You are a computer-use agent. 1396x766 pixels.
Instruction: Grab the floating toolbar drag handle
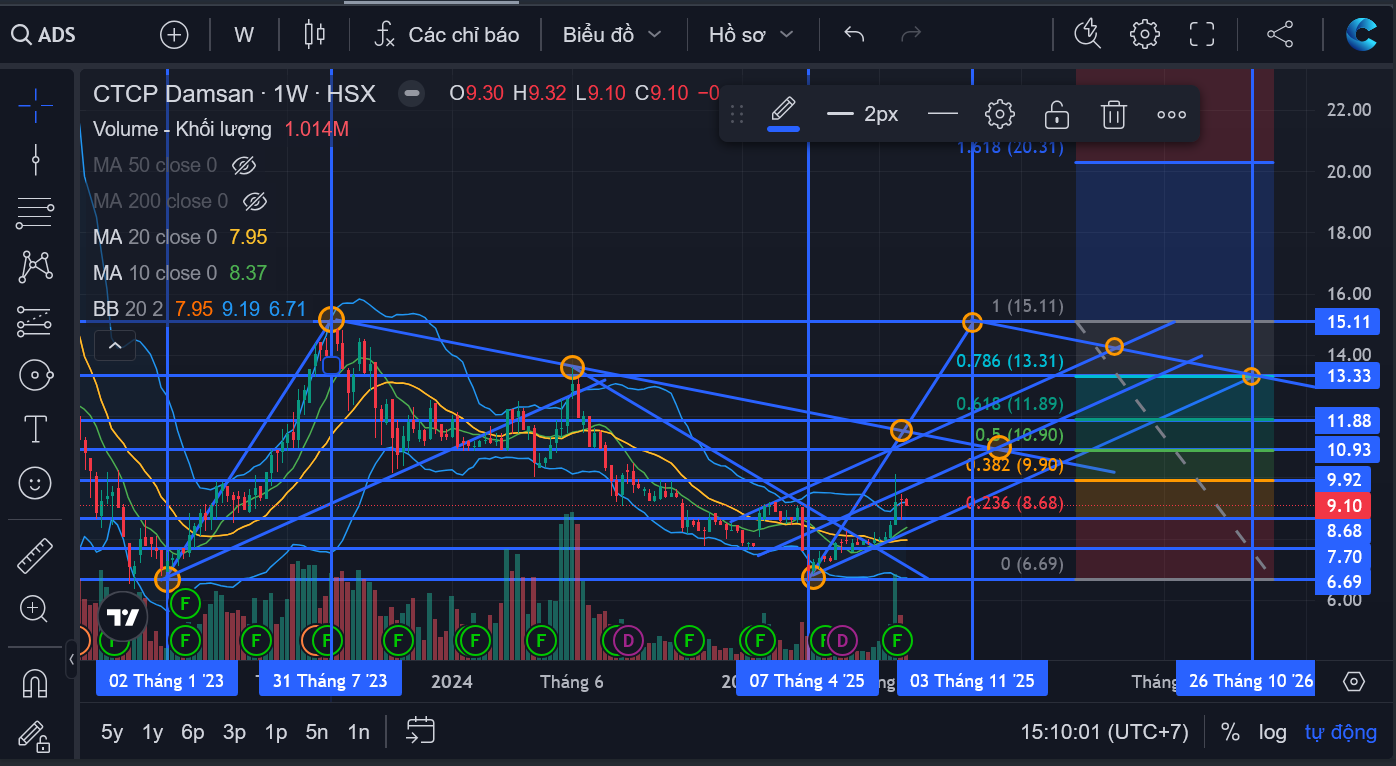coord(737,114)
